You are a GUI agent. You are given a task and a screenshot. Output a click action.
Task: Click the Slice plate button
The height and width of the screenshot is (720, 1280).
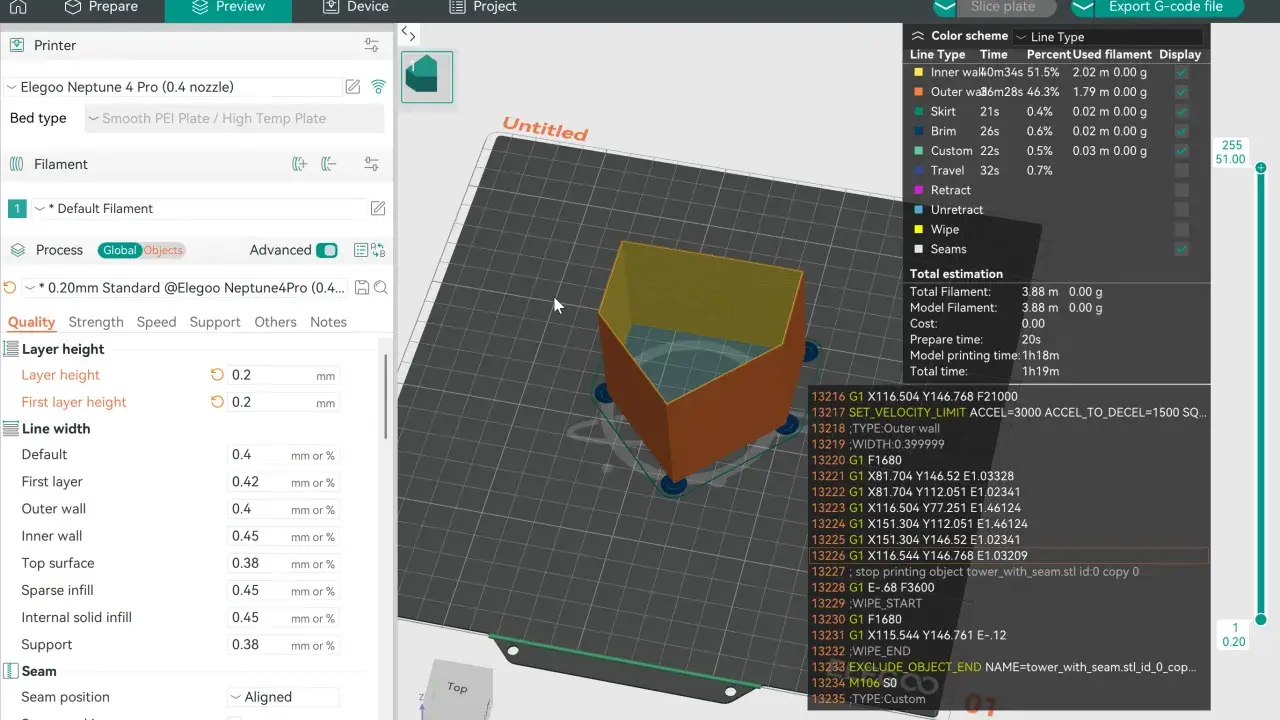(1007, 7)
